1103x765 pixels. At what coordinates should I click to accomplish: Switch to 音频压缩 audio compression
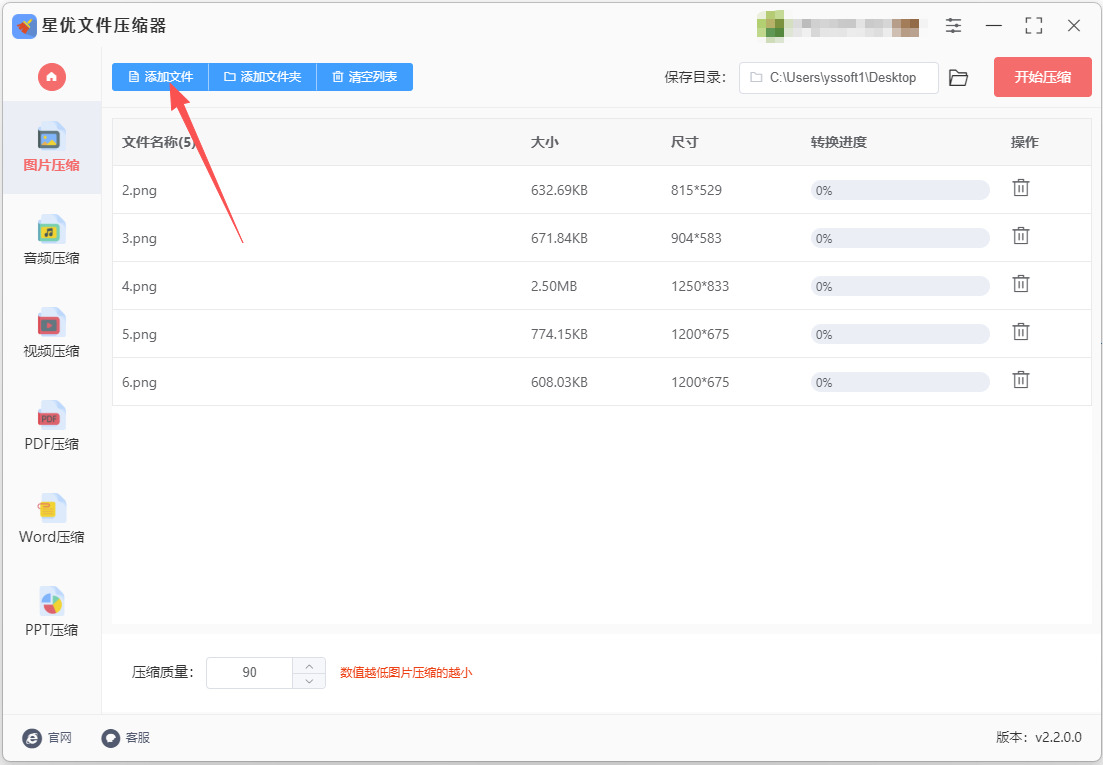(x=51, y=240)
